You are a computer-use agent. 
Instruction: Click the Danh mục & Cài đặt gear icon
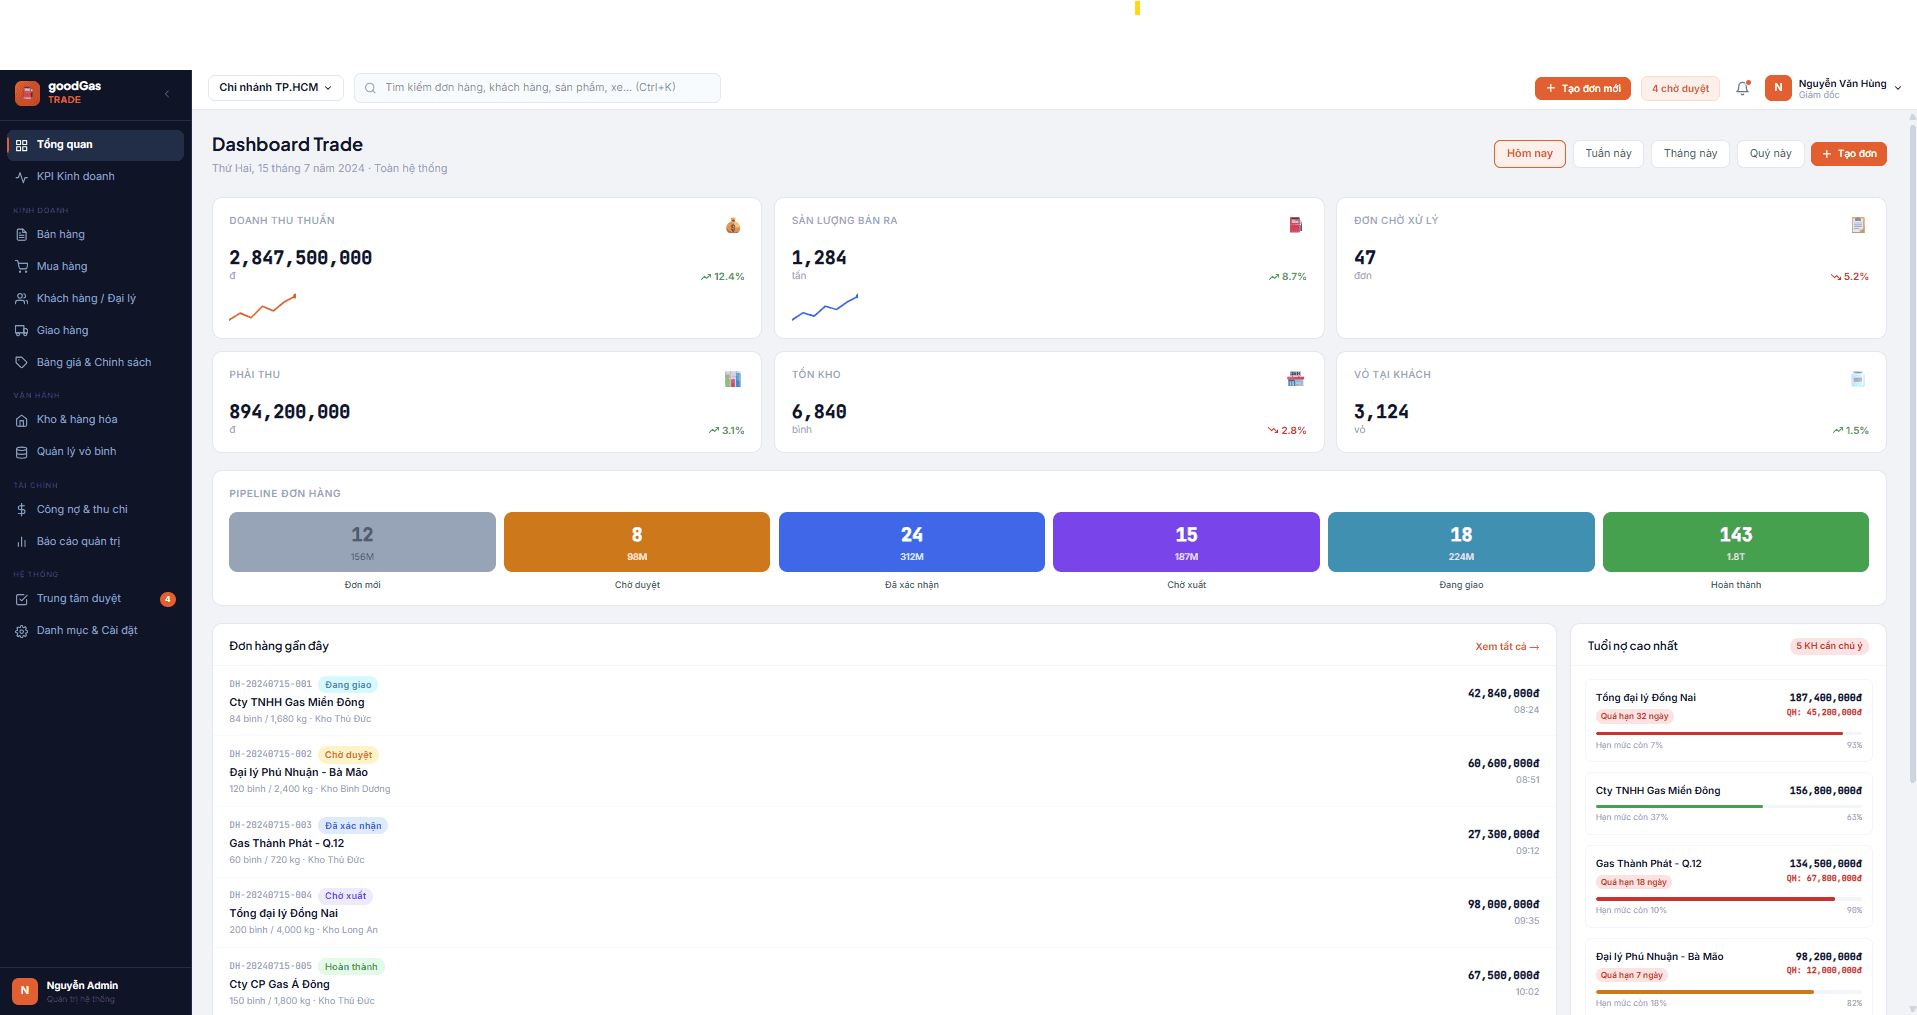[x=21, y=631]
